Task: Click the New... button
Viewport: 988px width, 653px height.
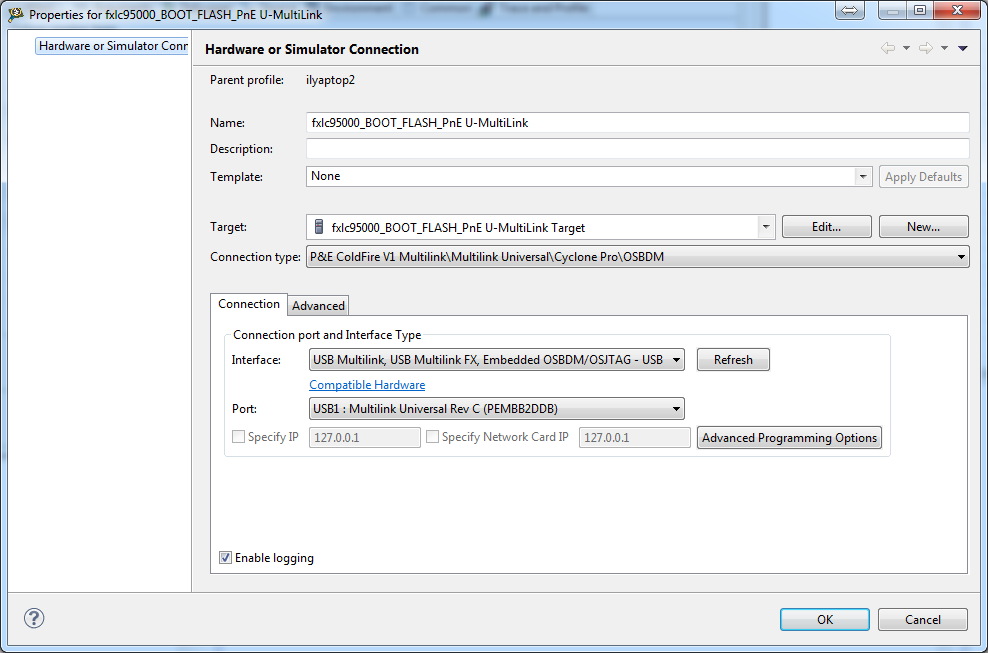Action: click(923, 227)
